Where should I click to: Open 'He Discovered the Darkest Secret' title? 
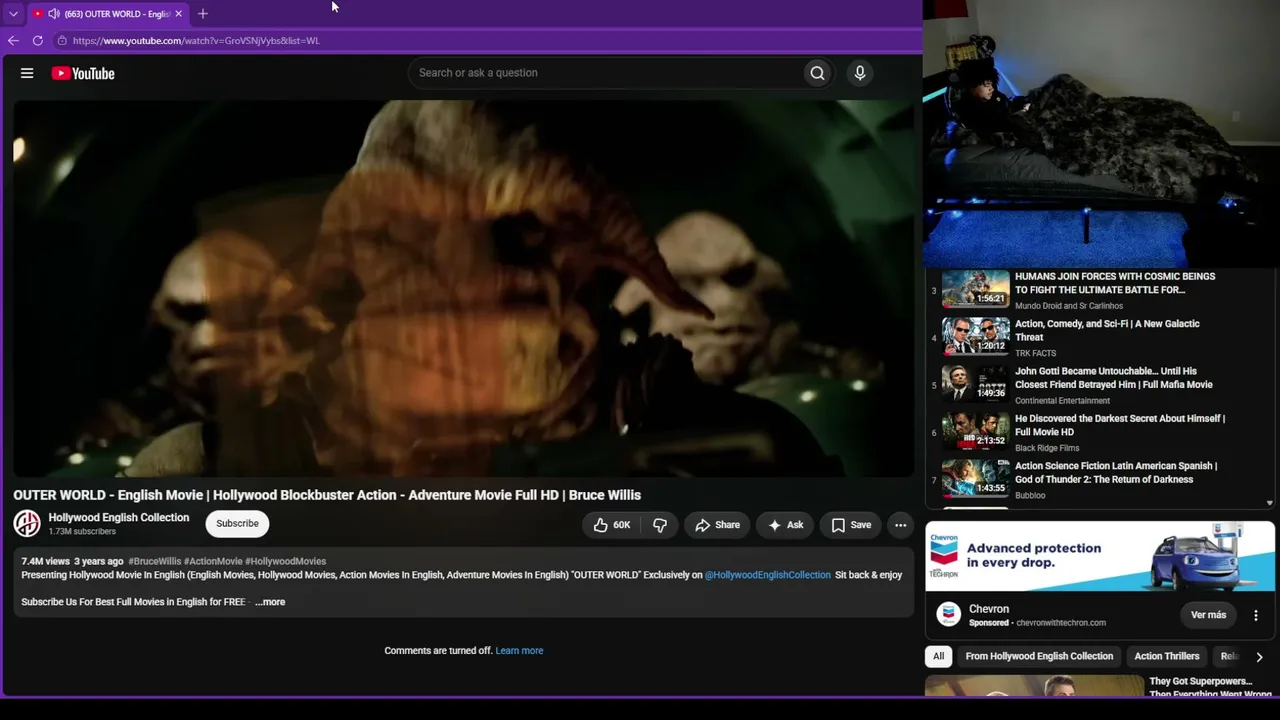coord(1120,425)
